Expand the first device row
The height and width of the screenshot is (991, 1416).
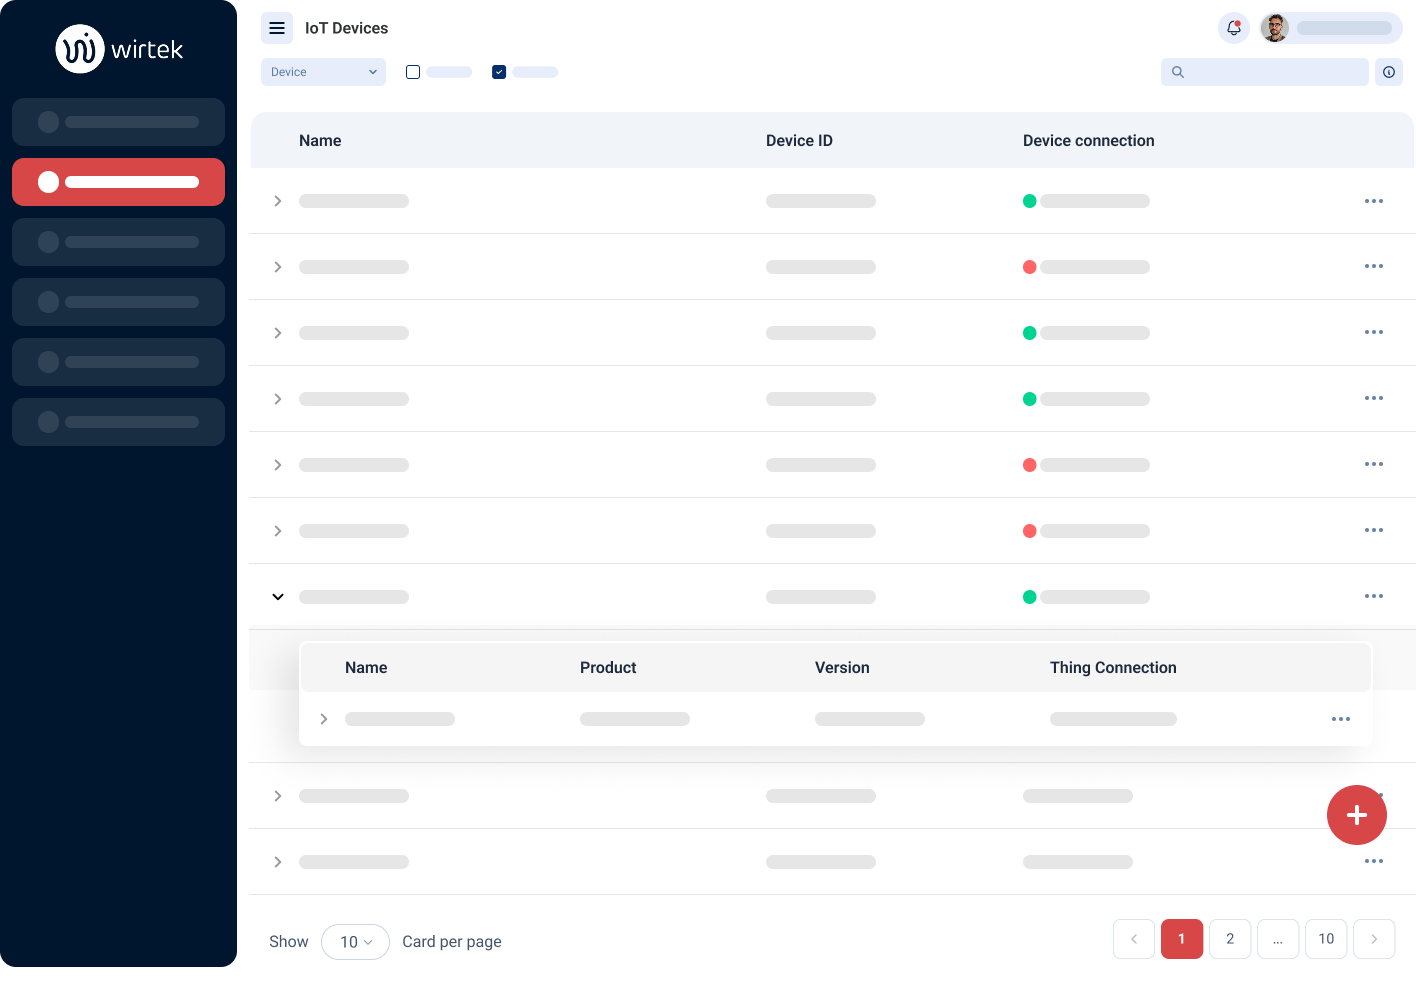click(x=278, y=201)
